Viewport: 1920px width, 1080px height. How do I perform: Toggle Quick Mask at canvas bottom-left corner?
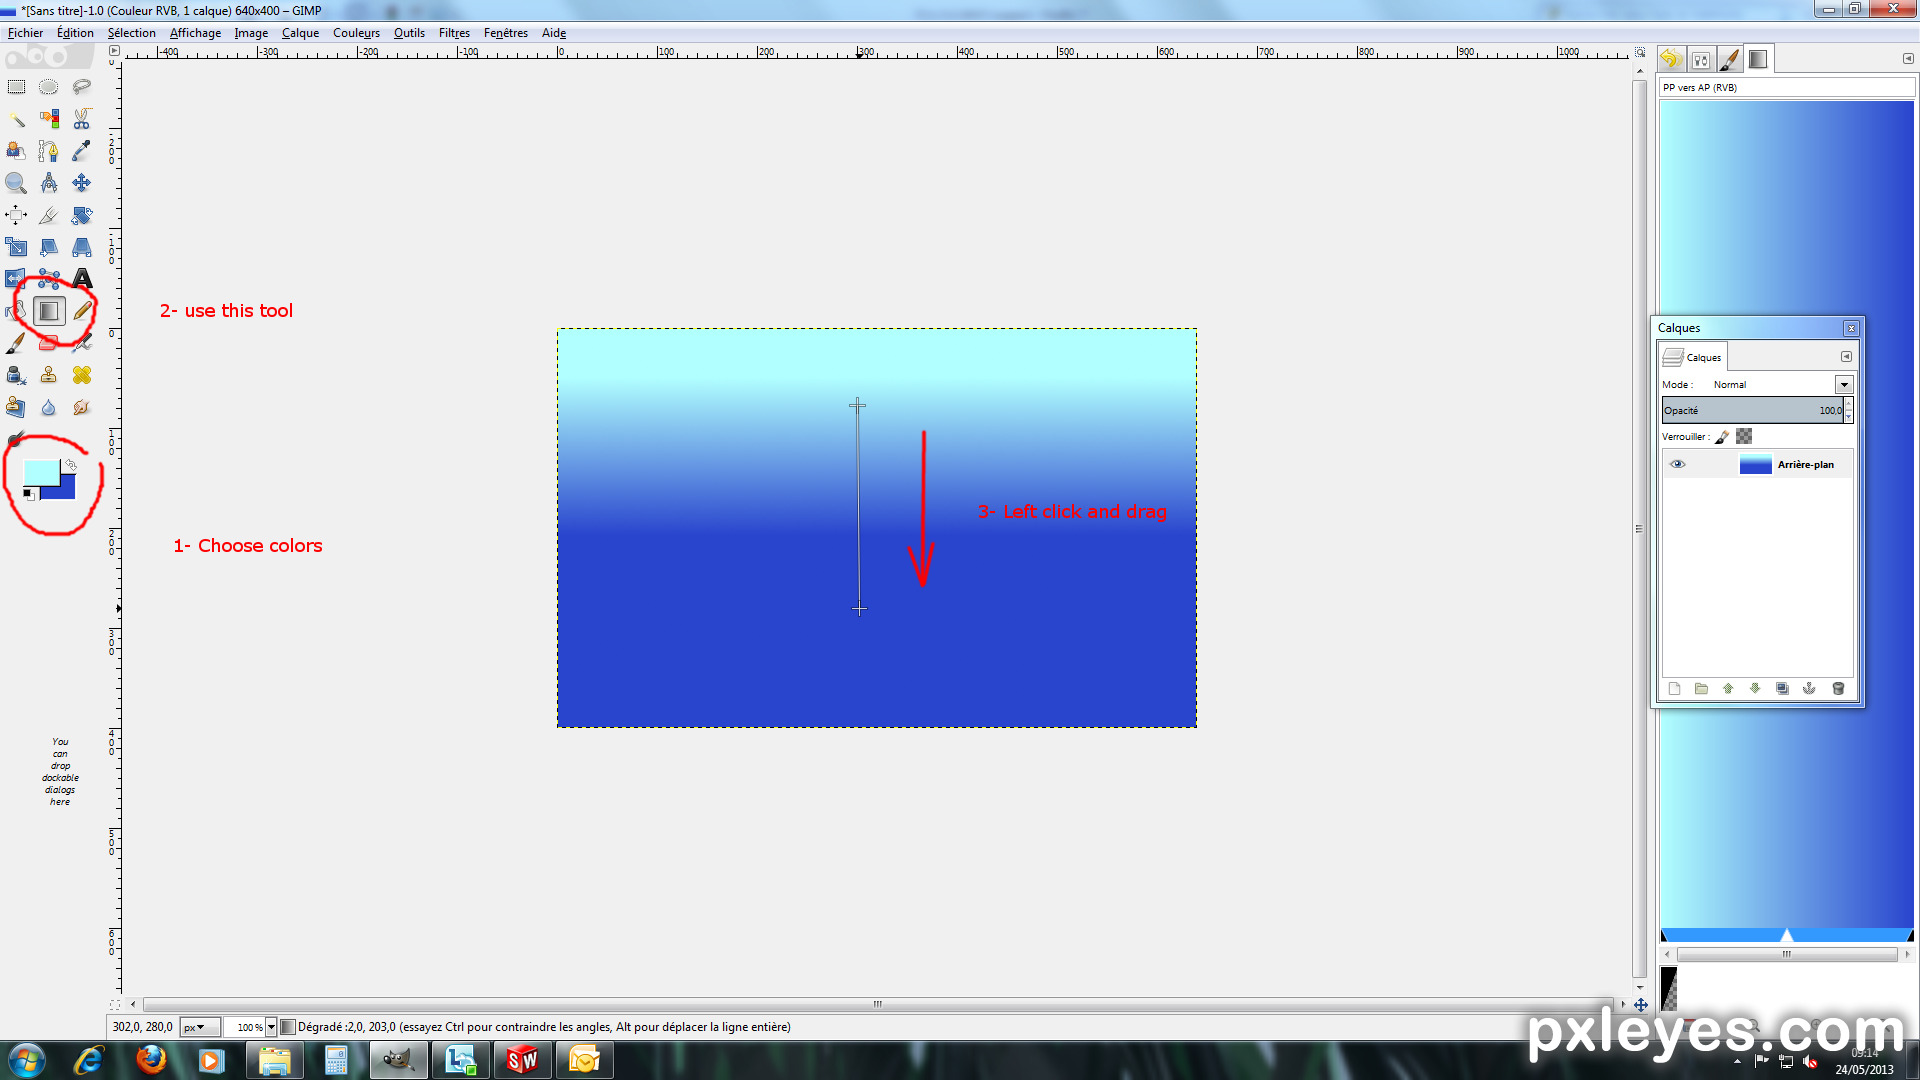point(114,1004)
